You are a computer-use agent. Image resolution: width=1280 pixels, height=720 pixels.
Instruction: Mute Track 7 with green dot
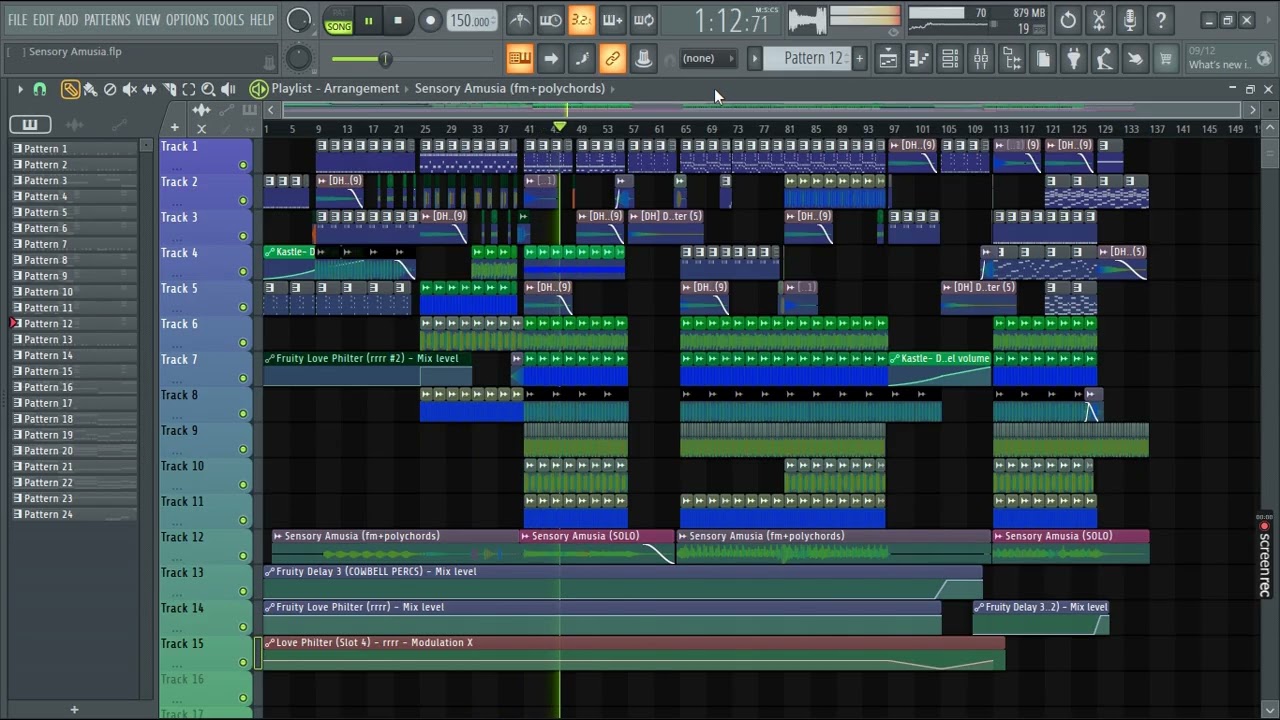coord(243,378)
